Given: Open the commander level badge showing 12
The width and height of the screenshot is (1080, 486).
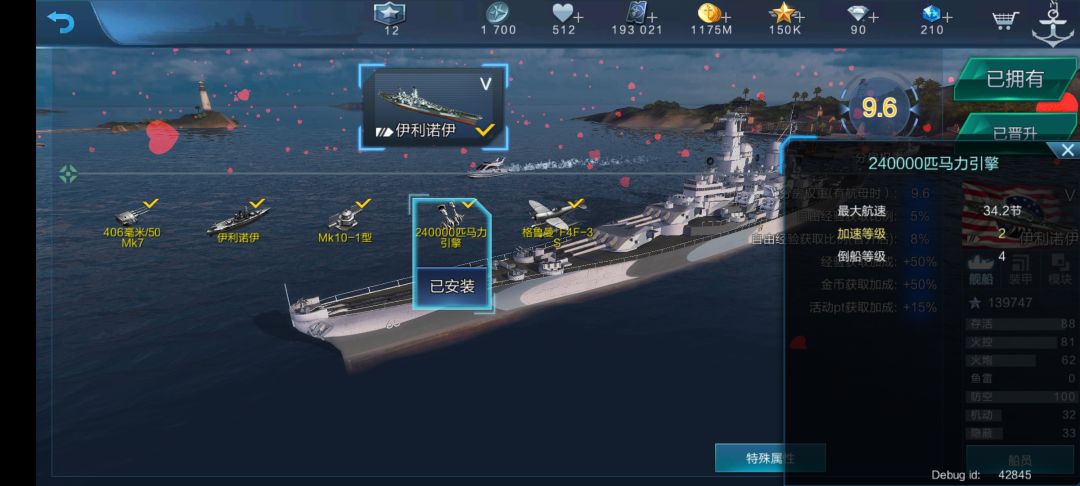Looking at the screenshot, I should 390,19.
